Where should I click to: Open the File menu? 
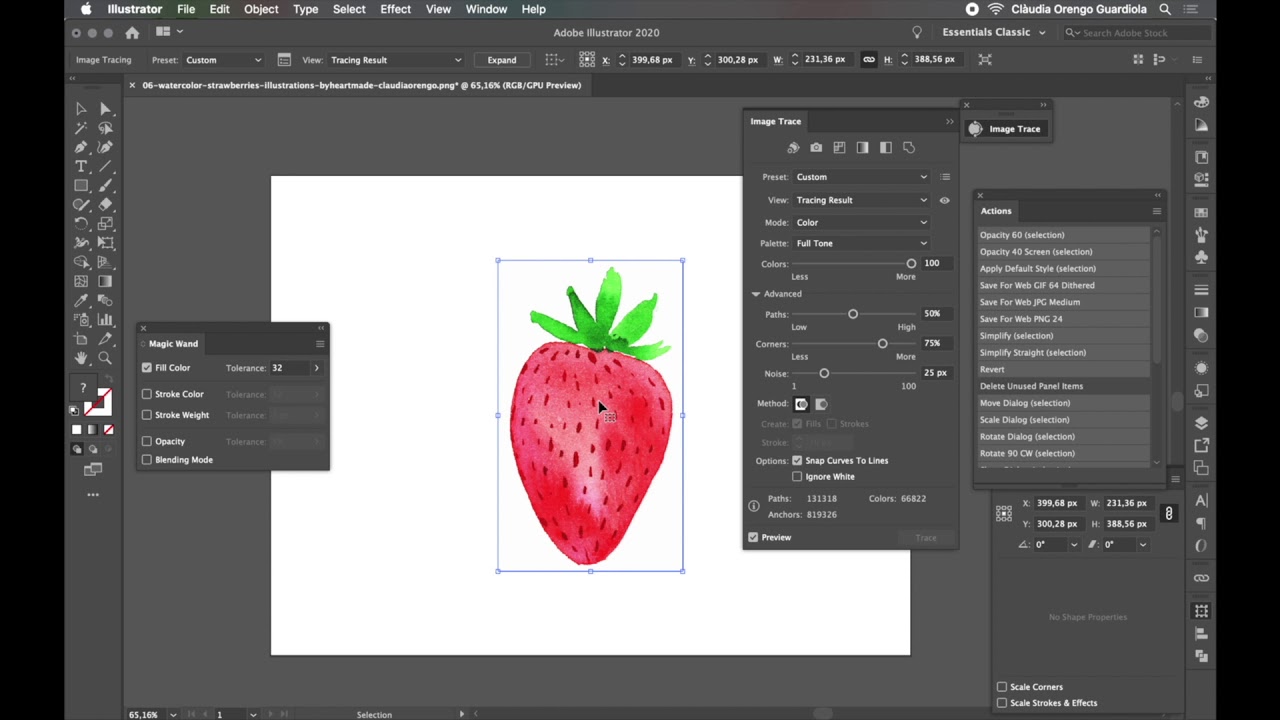click(186, 9)
